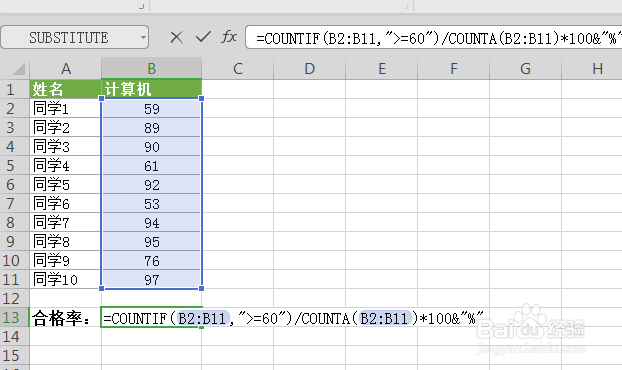Screen dimensions: 622x370
Task: Select column B header
Action: 152,69
